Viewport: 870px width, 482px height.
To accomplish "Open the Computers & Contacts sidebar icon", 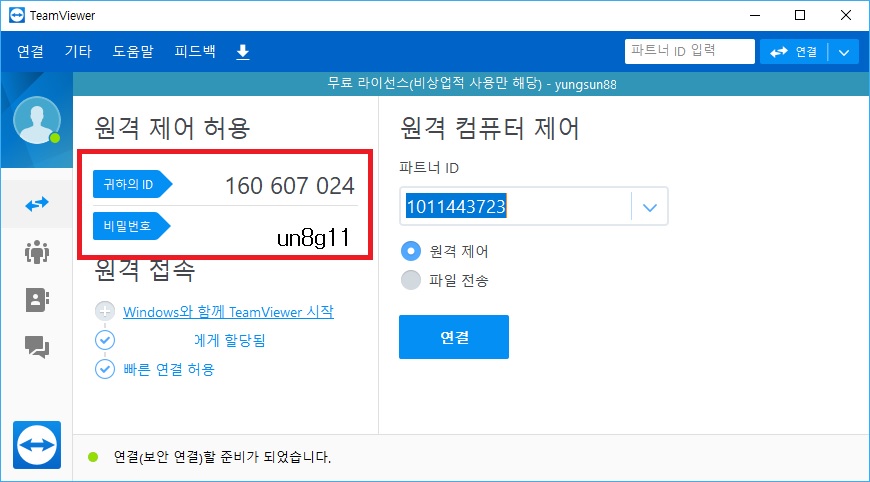I will click(37, 300).
